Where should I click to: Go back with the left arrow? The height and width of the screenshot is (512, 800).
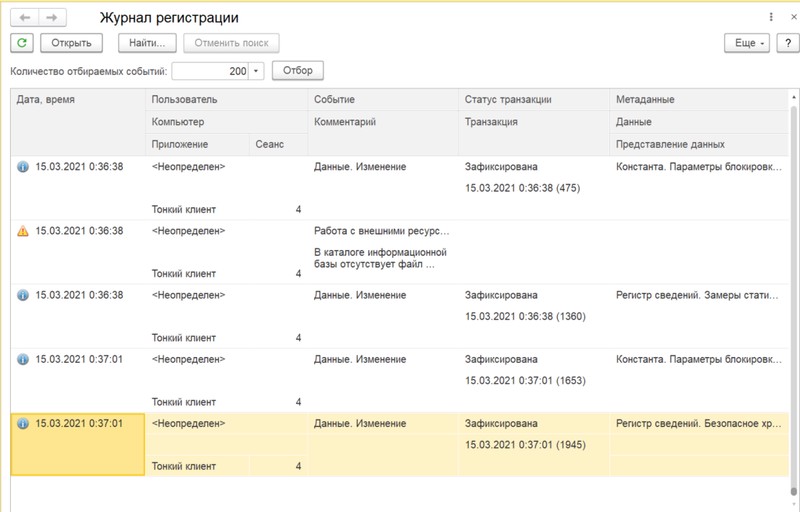click(24, 18)
